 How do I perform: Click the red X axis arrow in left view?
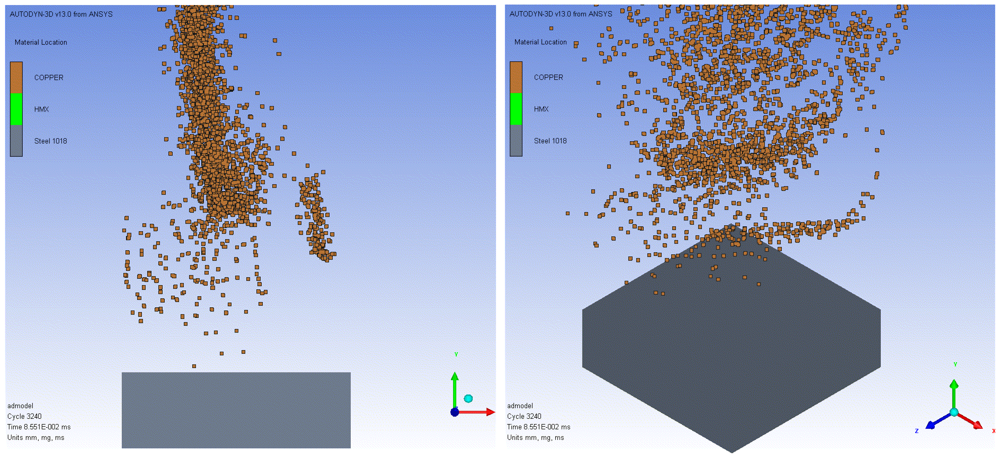point(477,412)
